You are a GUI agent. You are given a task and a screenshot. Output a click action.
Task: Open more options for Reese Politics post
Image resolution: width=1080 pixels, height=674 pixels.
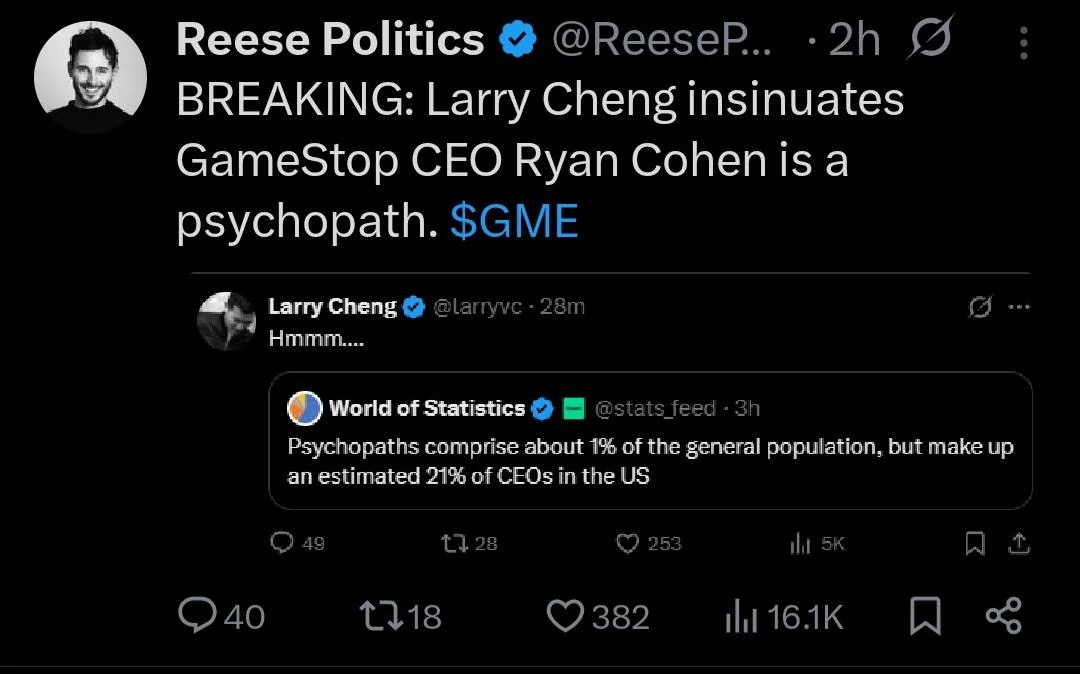click(1023, 42)
